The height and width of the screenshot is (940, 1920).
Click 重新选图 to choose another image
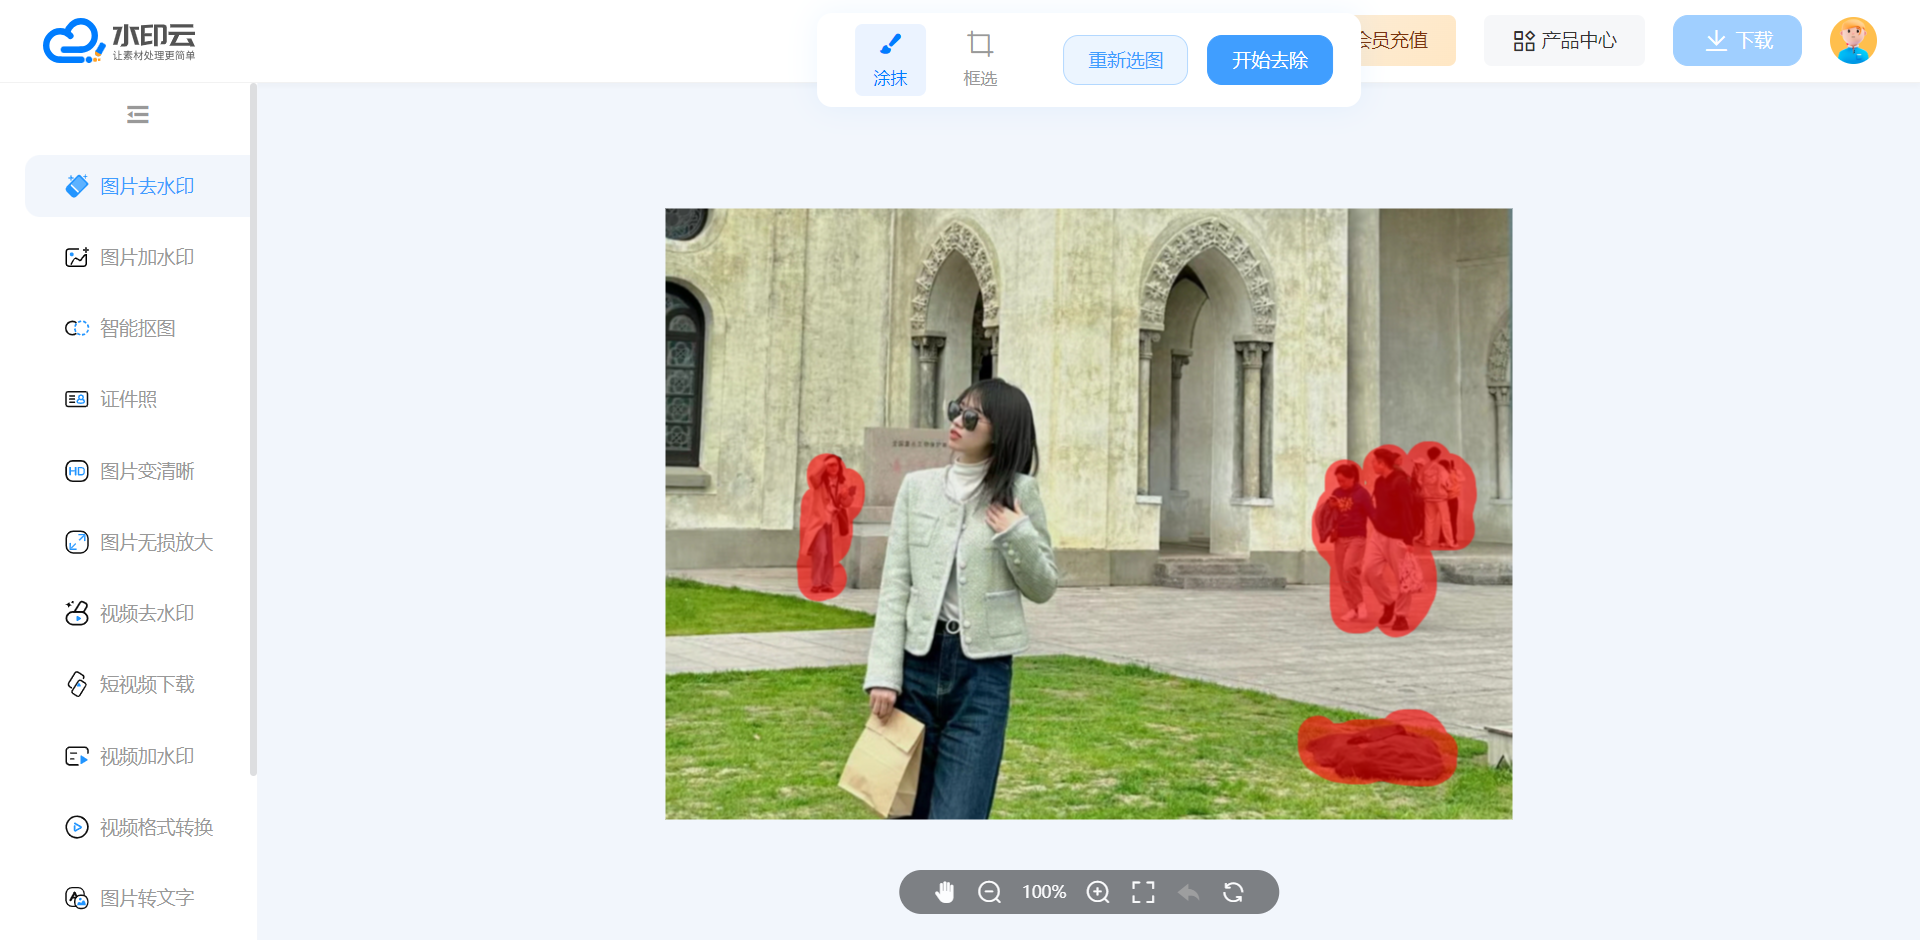pyautogui.click(x=1125, y=60)
